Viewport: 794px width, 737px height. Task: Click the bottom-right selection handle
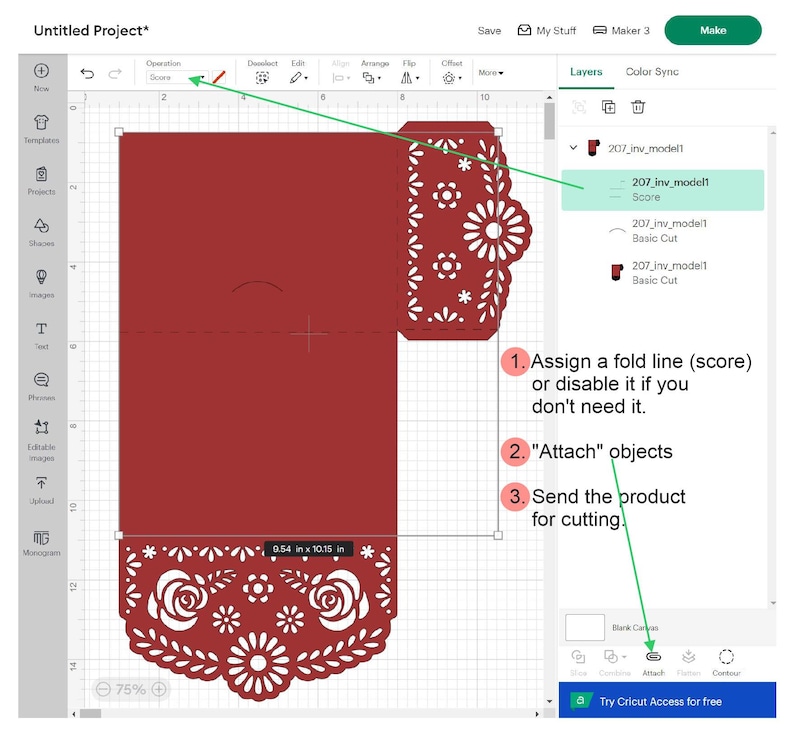tap(498, 535)
